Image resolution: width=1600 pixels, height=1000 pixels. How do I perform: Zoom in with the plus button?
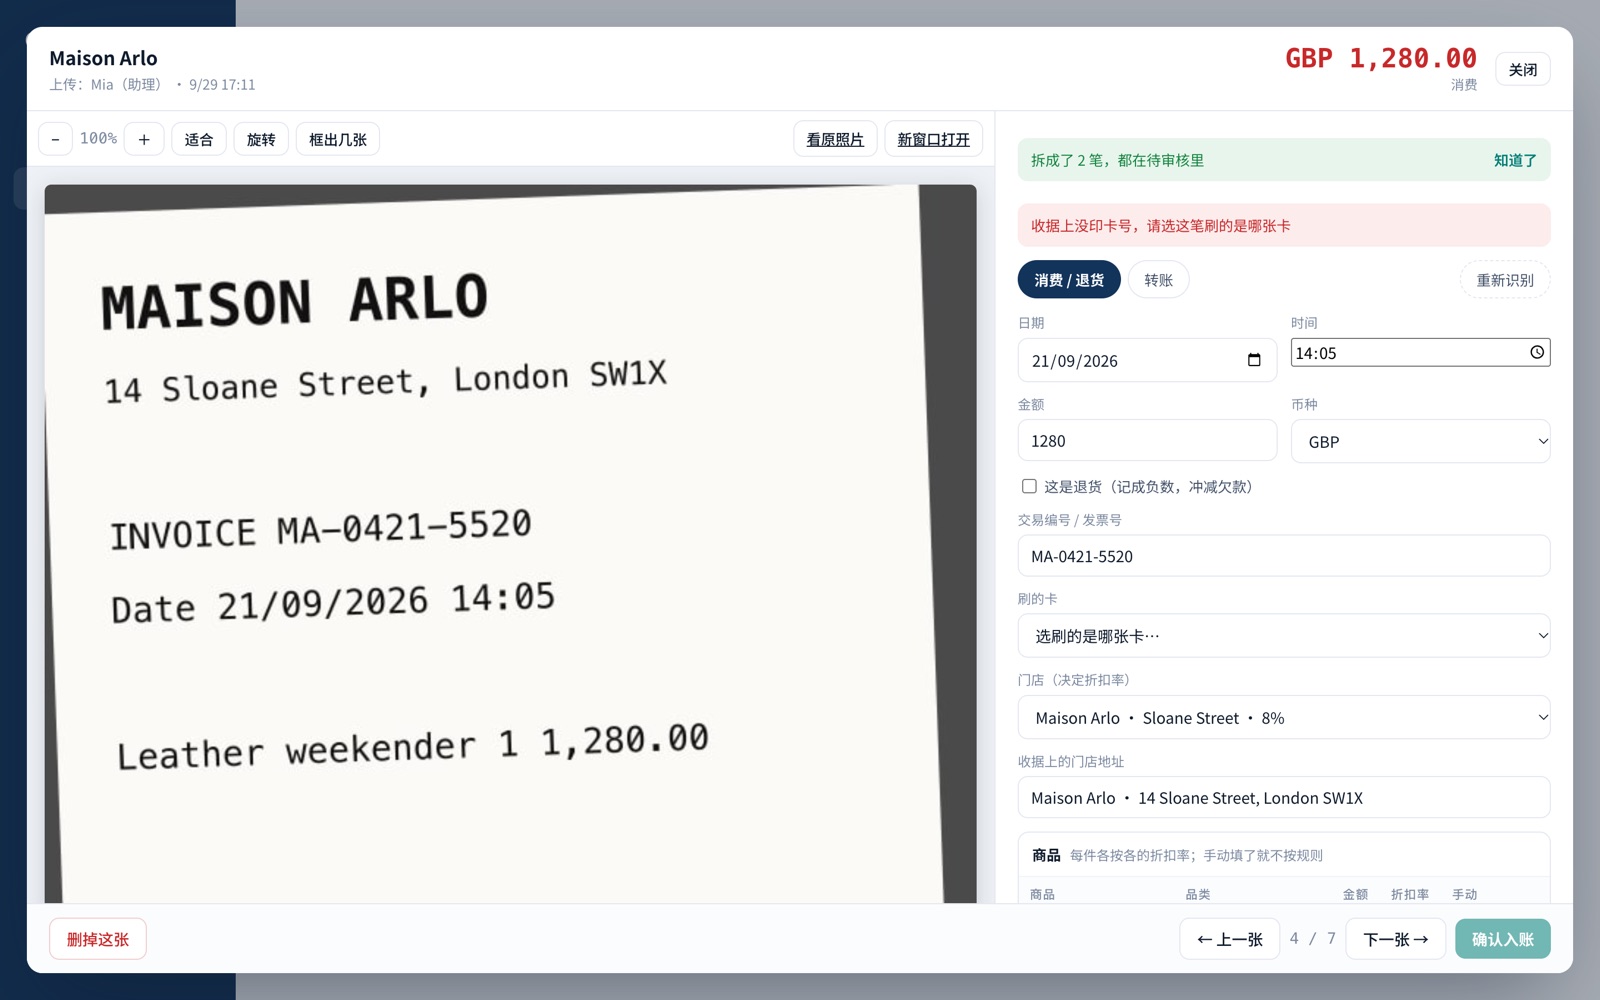(x=144, y=139)
